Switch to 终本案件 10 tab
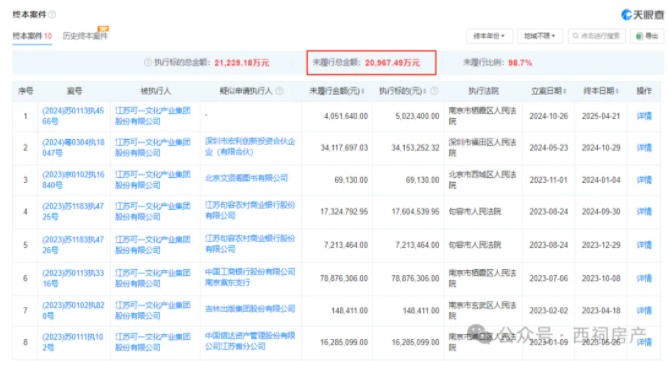Viewport: 668px width, 368px height. 32,36
